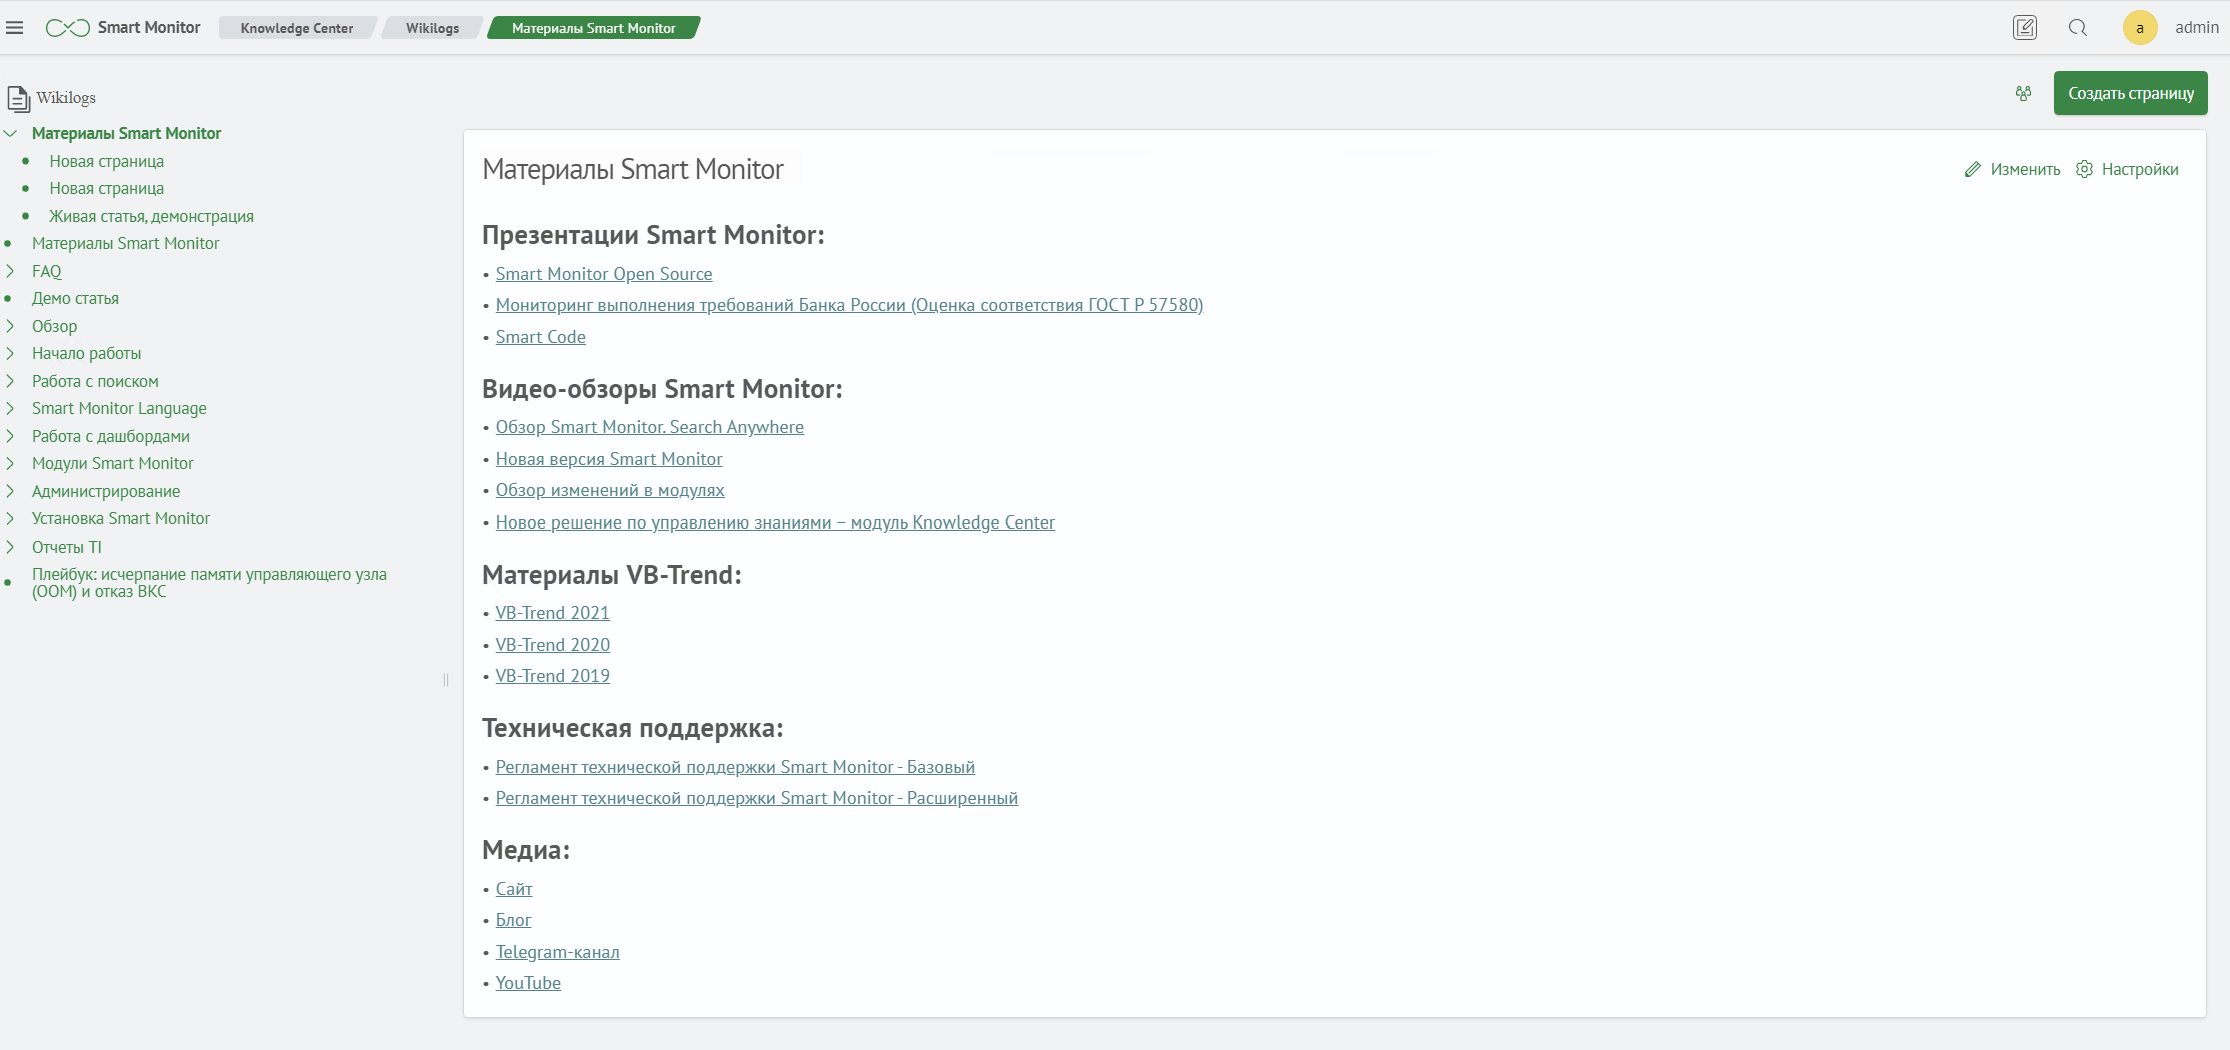Screen dimensions: 2230x1050
Task: Expand the FAQ tree node
Action: click(x=10, y=271)
